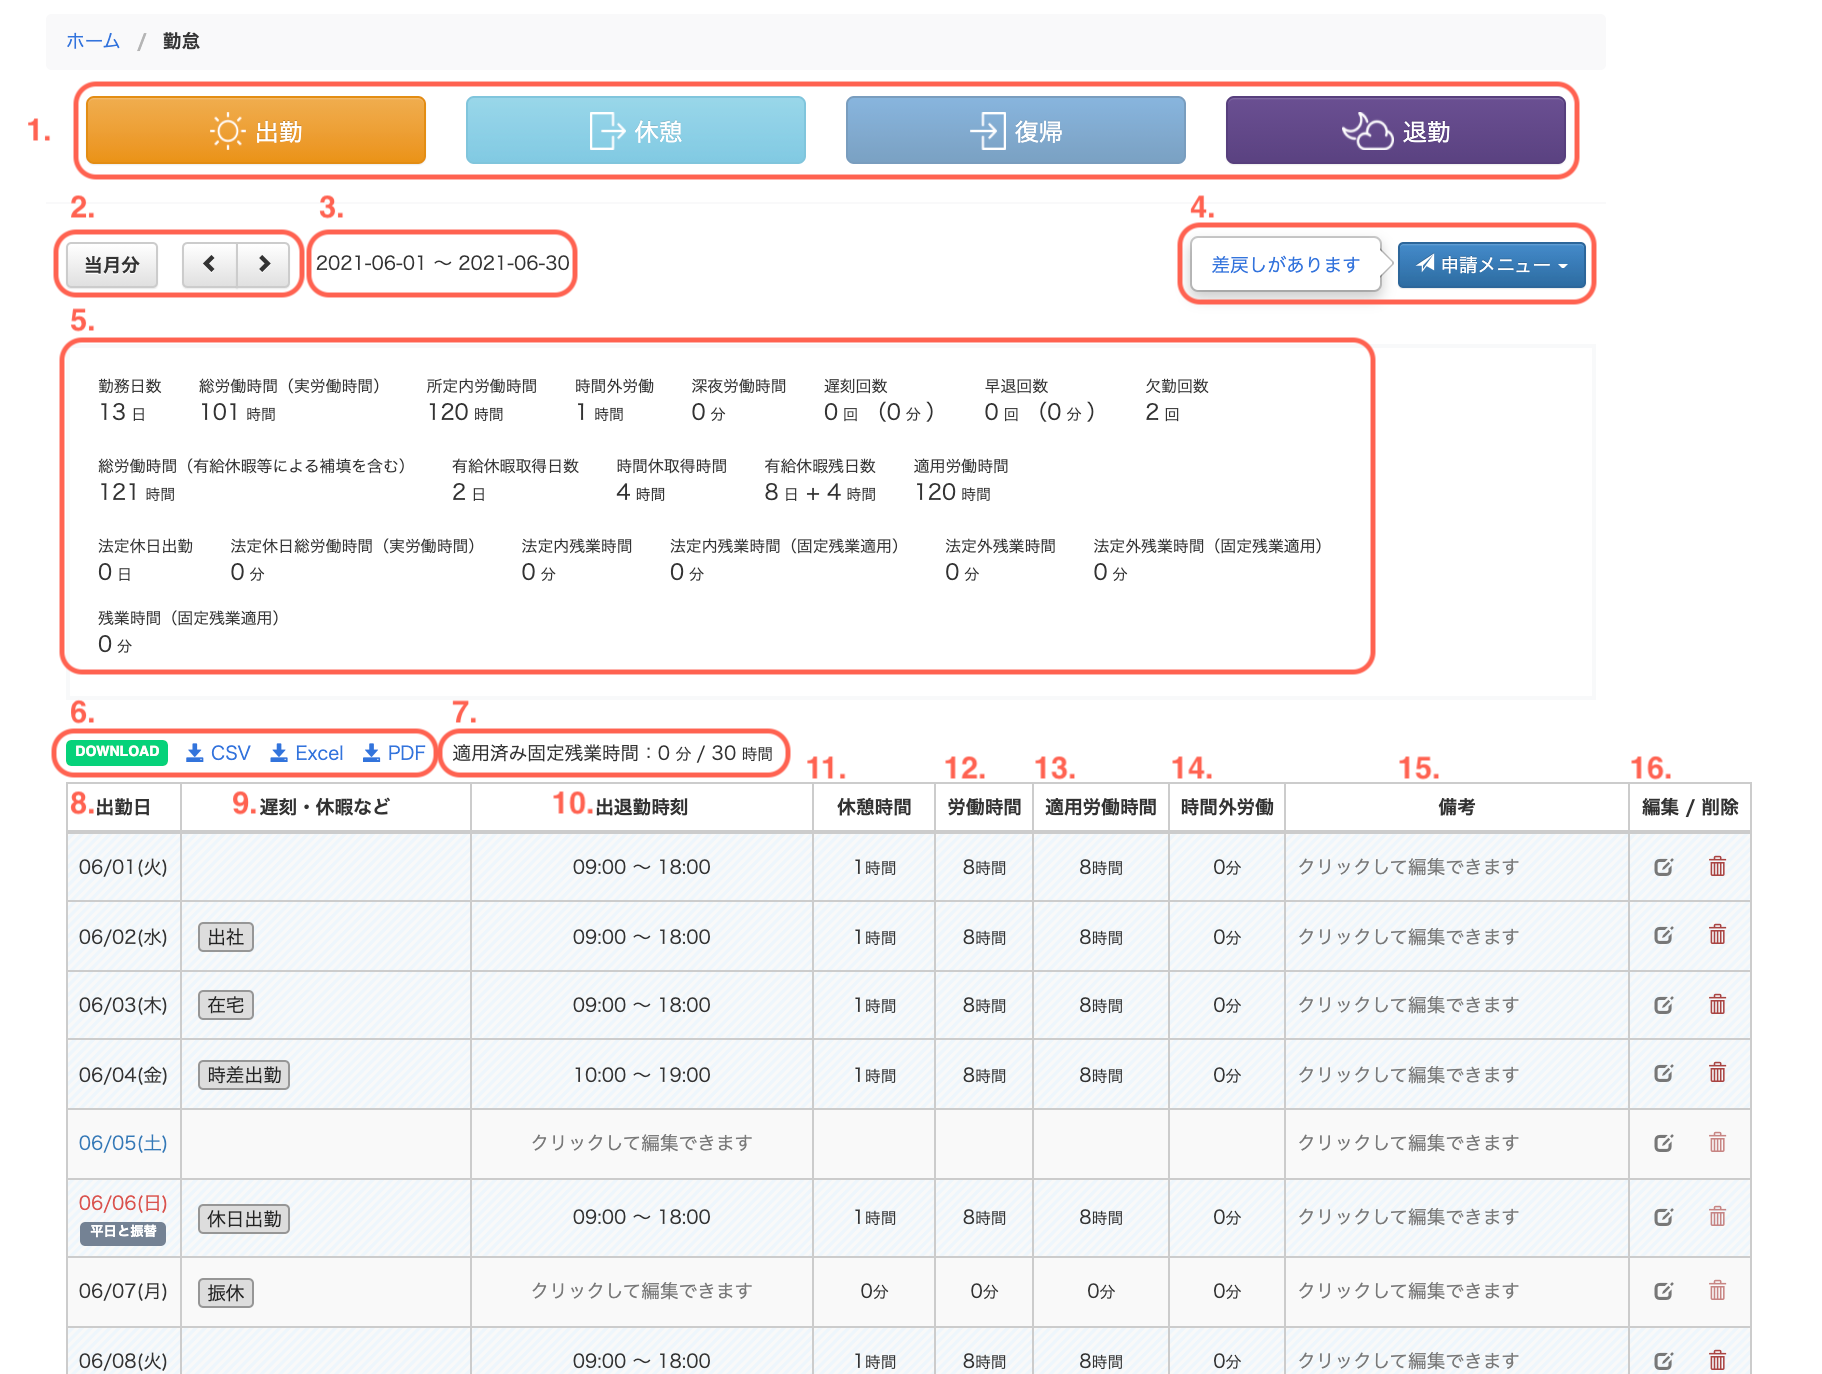Go to previous month with left chevron
1822x1374 pixels.
pyautogui.click(x=209, y=264)
